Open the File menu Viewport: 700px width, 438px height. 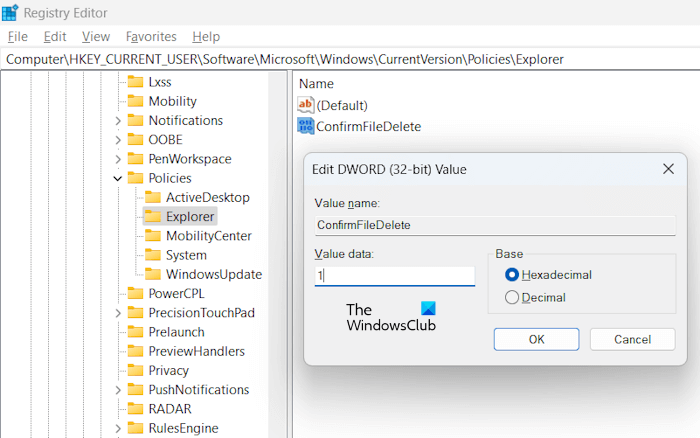pos(18,37)
